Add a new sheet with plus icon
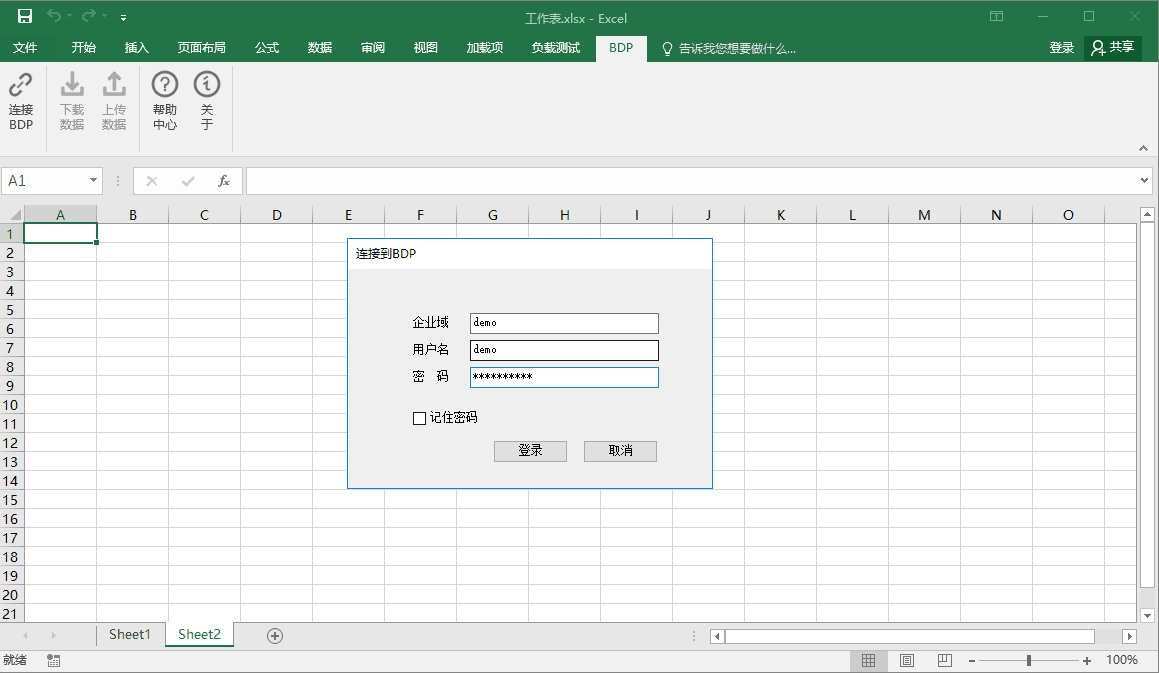Image resolution: width=1159 pixels, height=673 pixels. pyautogui.click(x=275, y=636)
